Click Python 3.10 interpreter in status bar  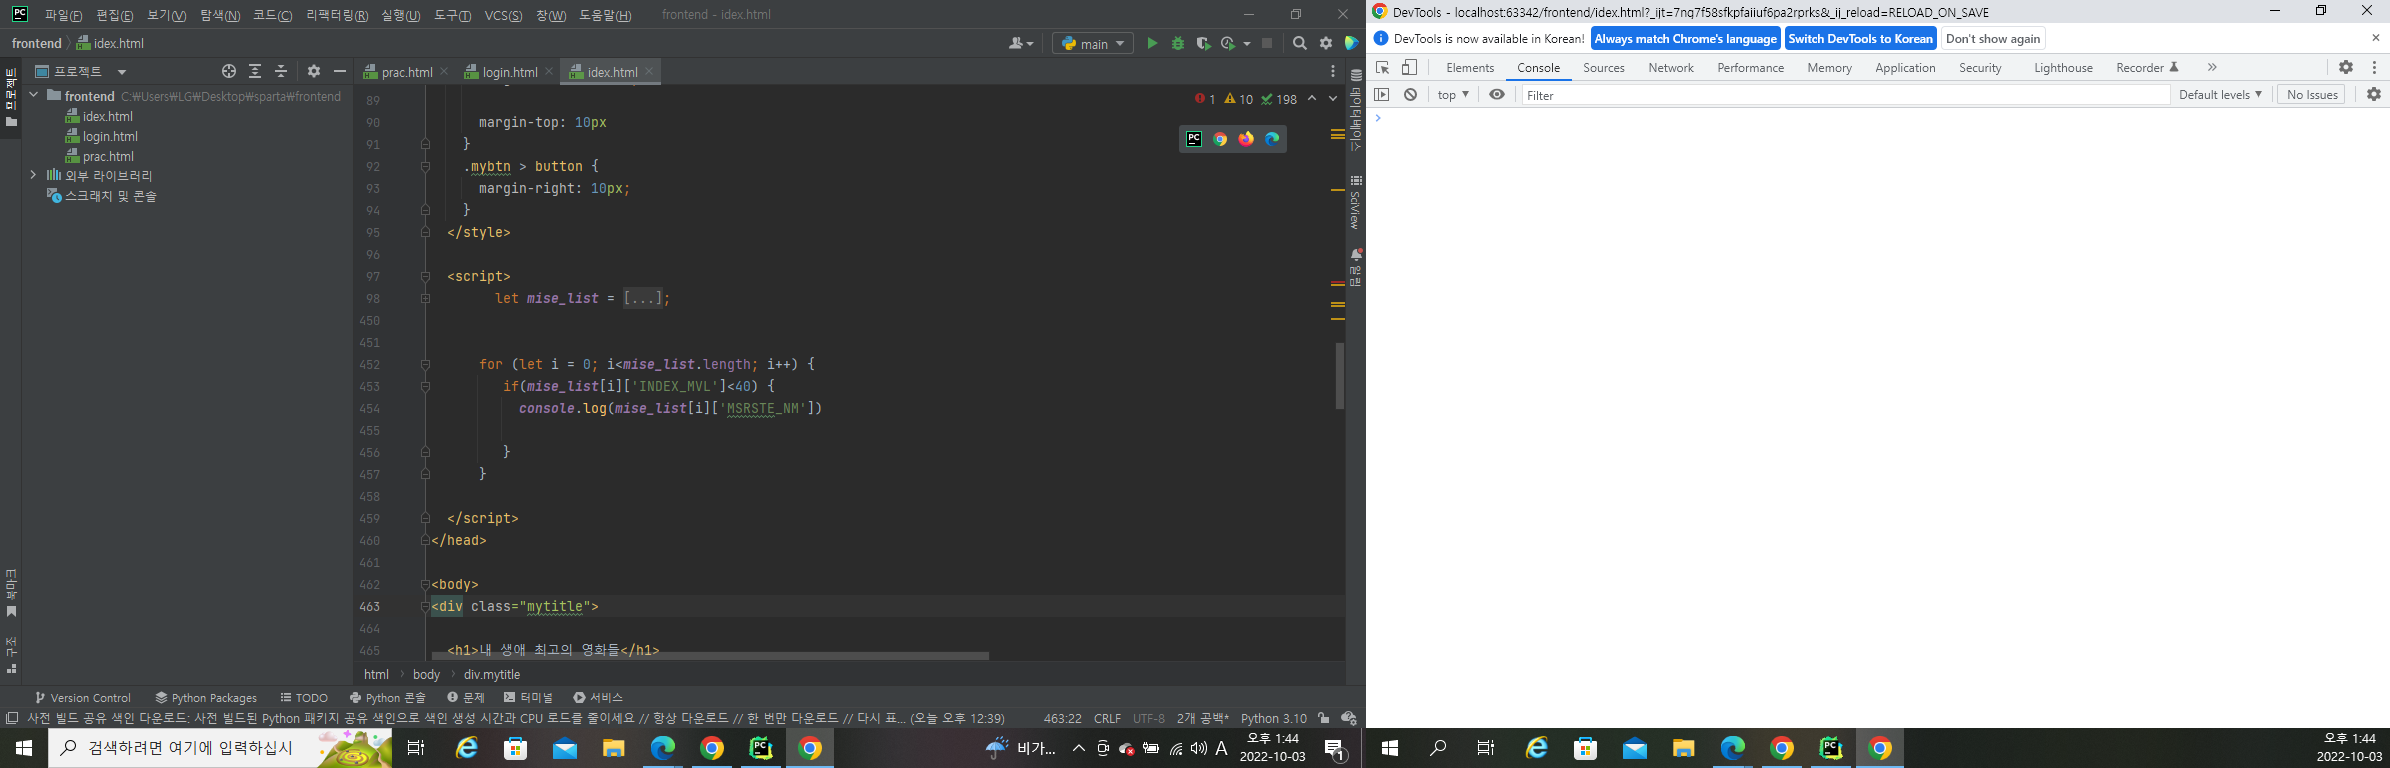1274,718
